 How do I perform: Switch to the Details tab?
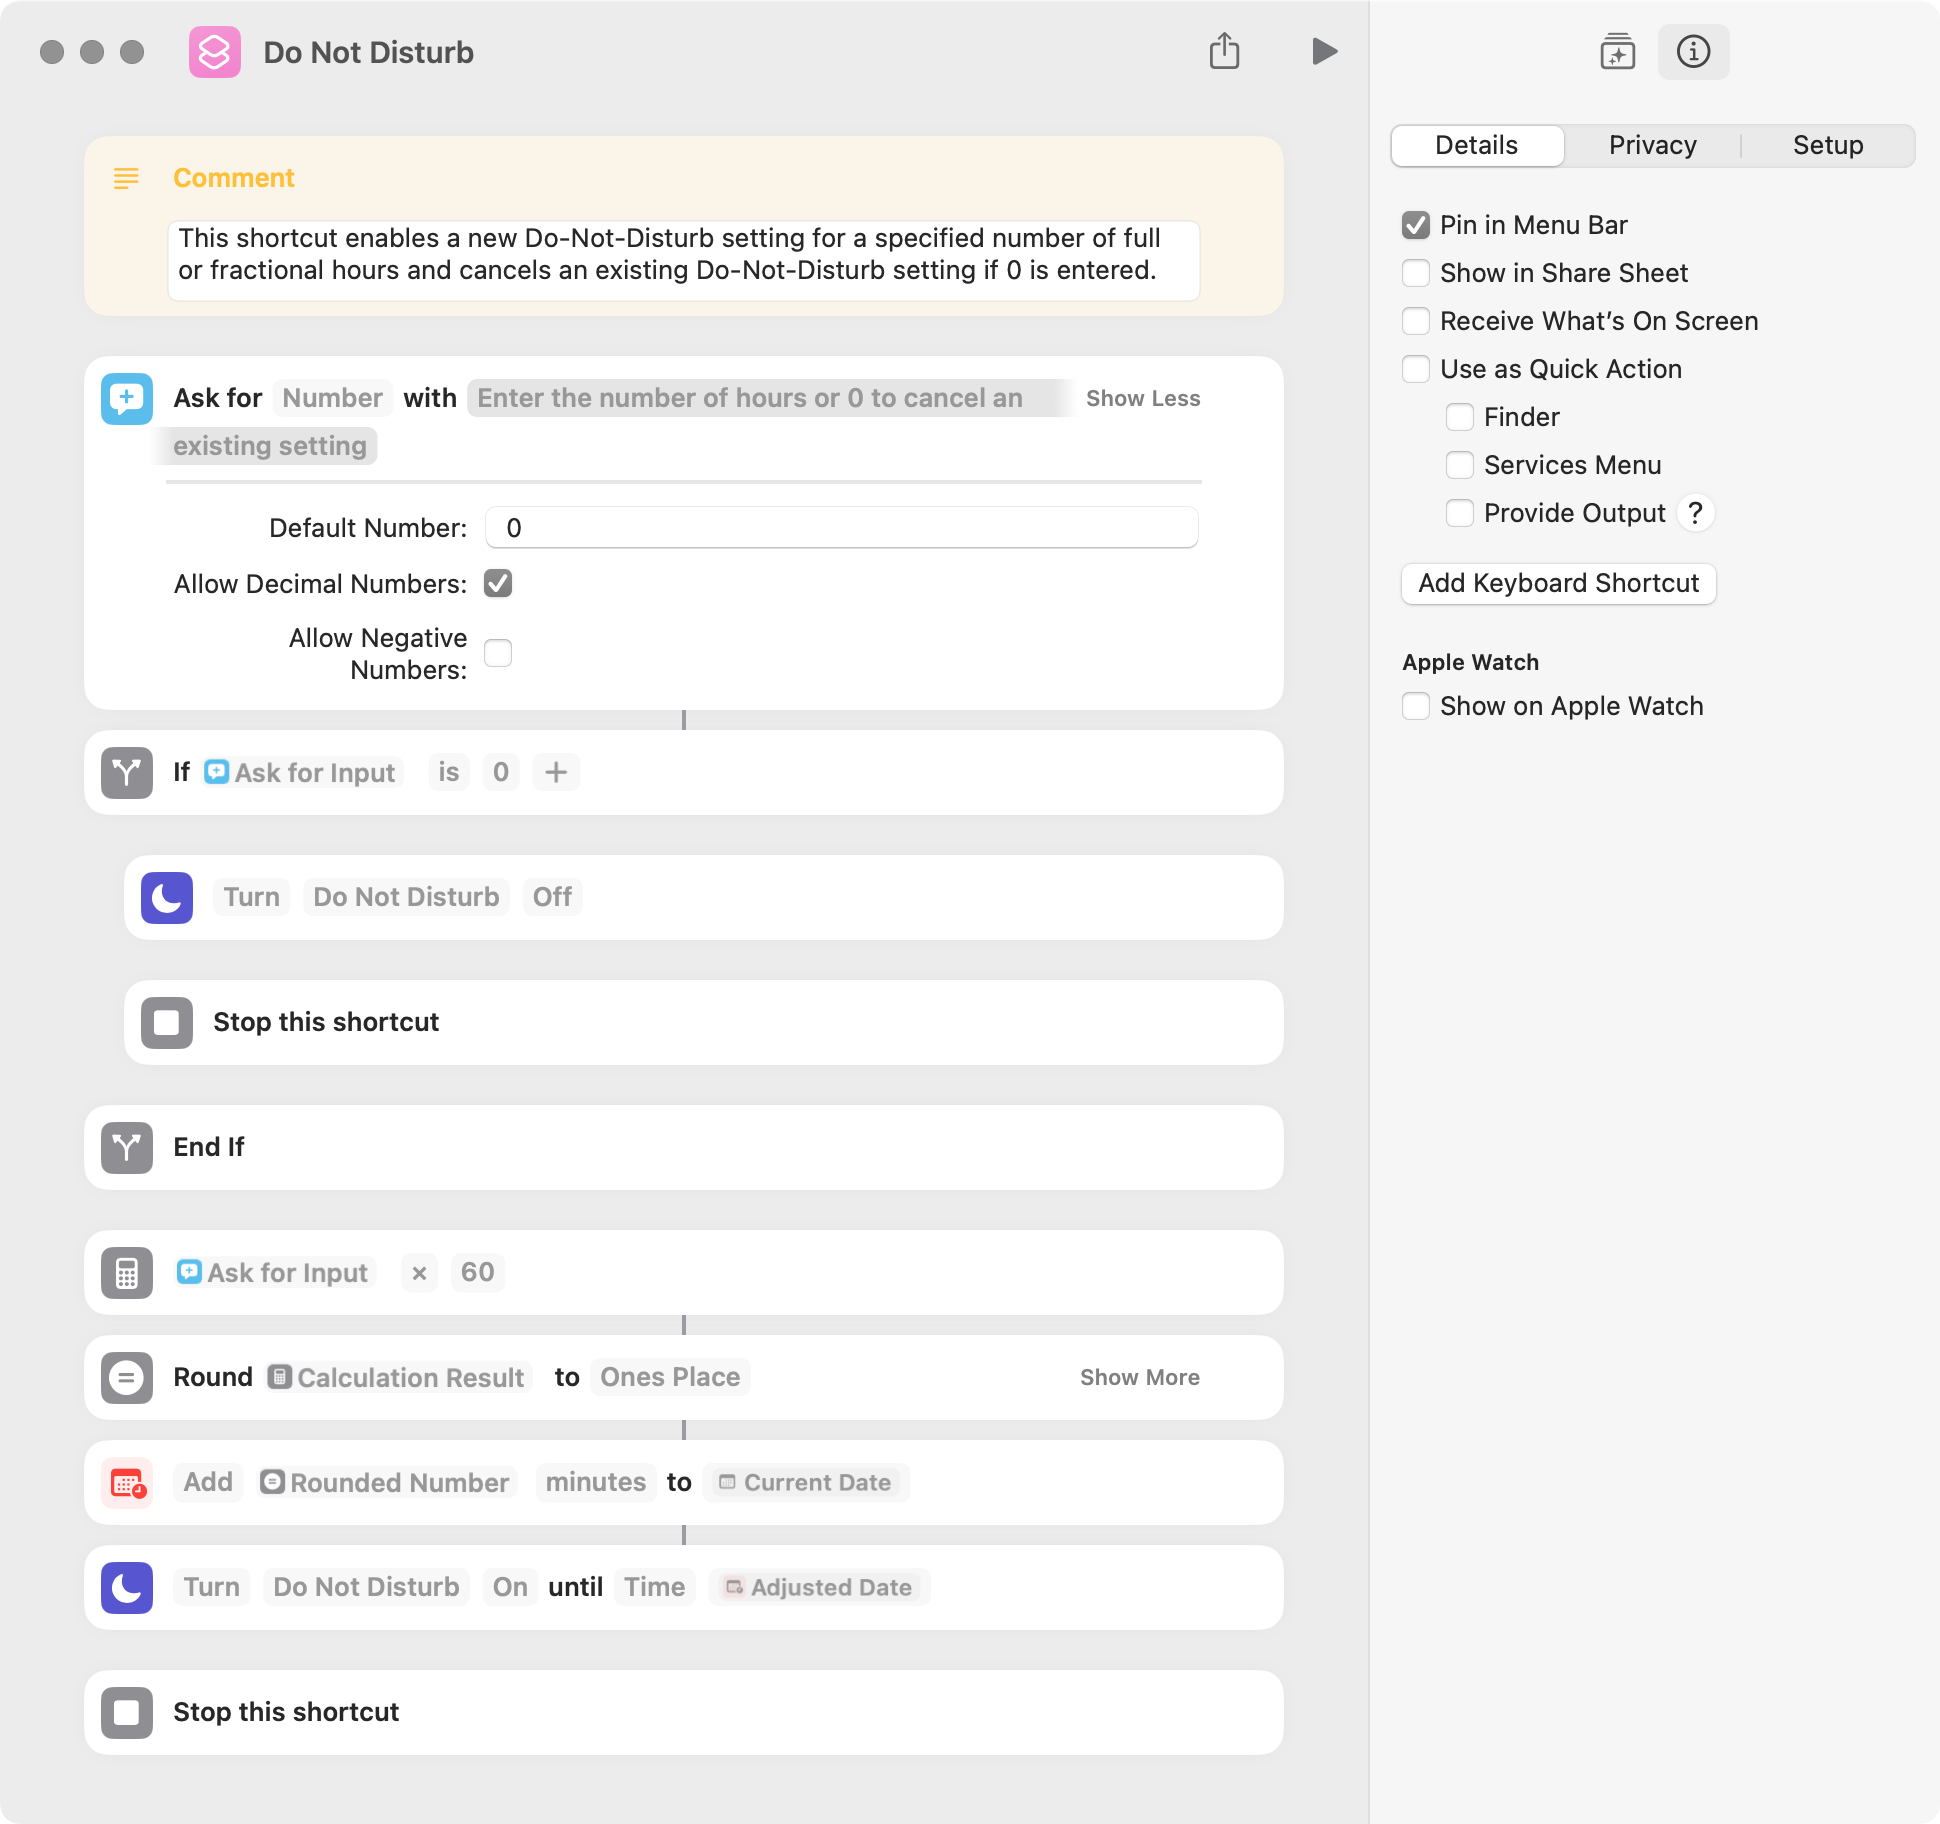pyautogui.click(x=1477, y=145)
